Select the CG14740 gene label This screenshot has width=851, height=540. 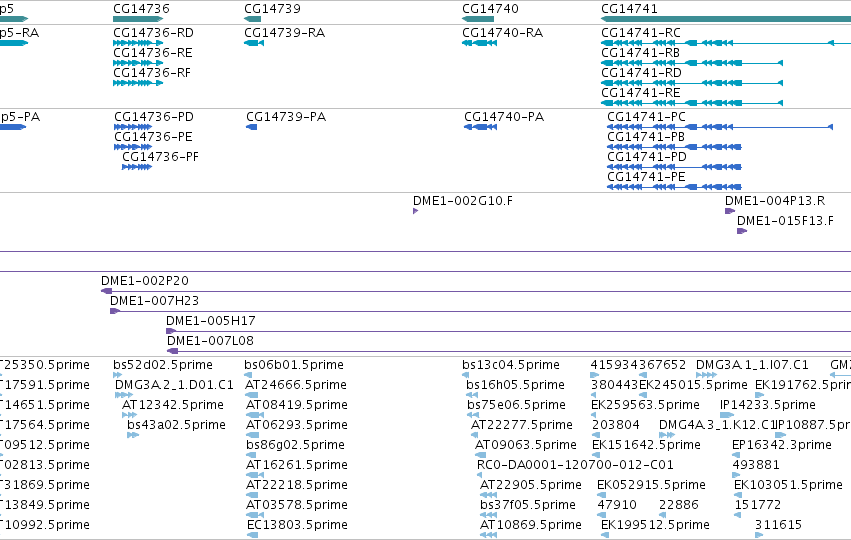pyautogui.click(x=490, y=9)
